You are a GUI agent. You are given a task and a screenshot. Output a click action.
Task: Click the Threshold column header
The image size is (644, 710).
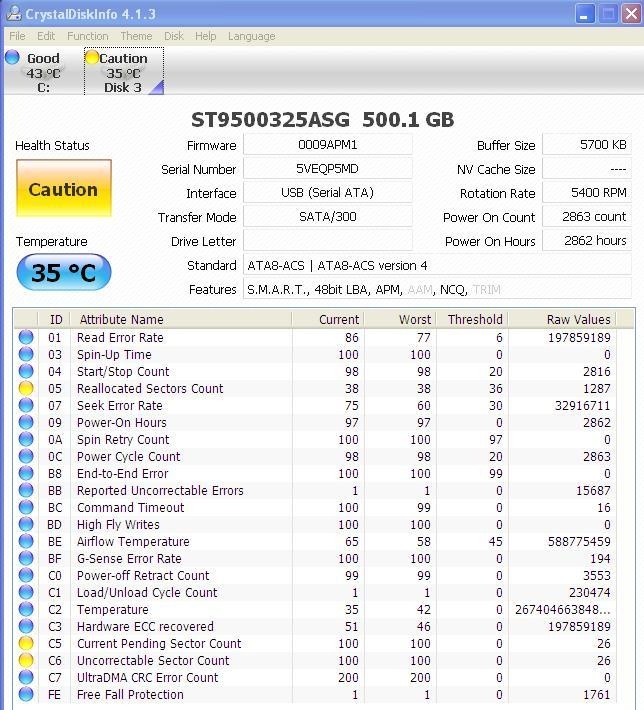click(x=472, y=320)
